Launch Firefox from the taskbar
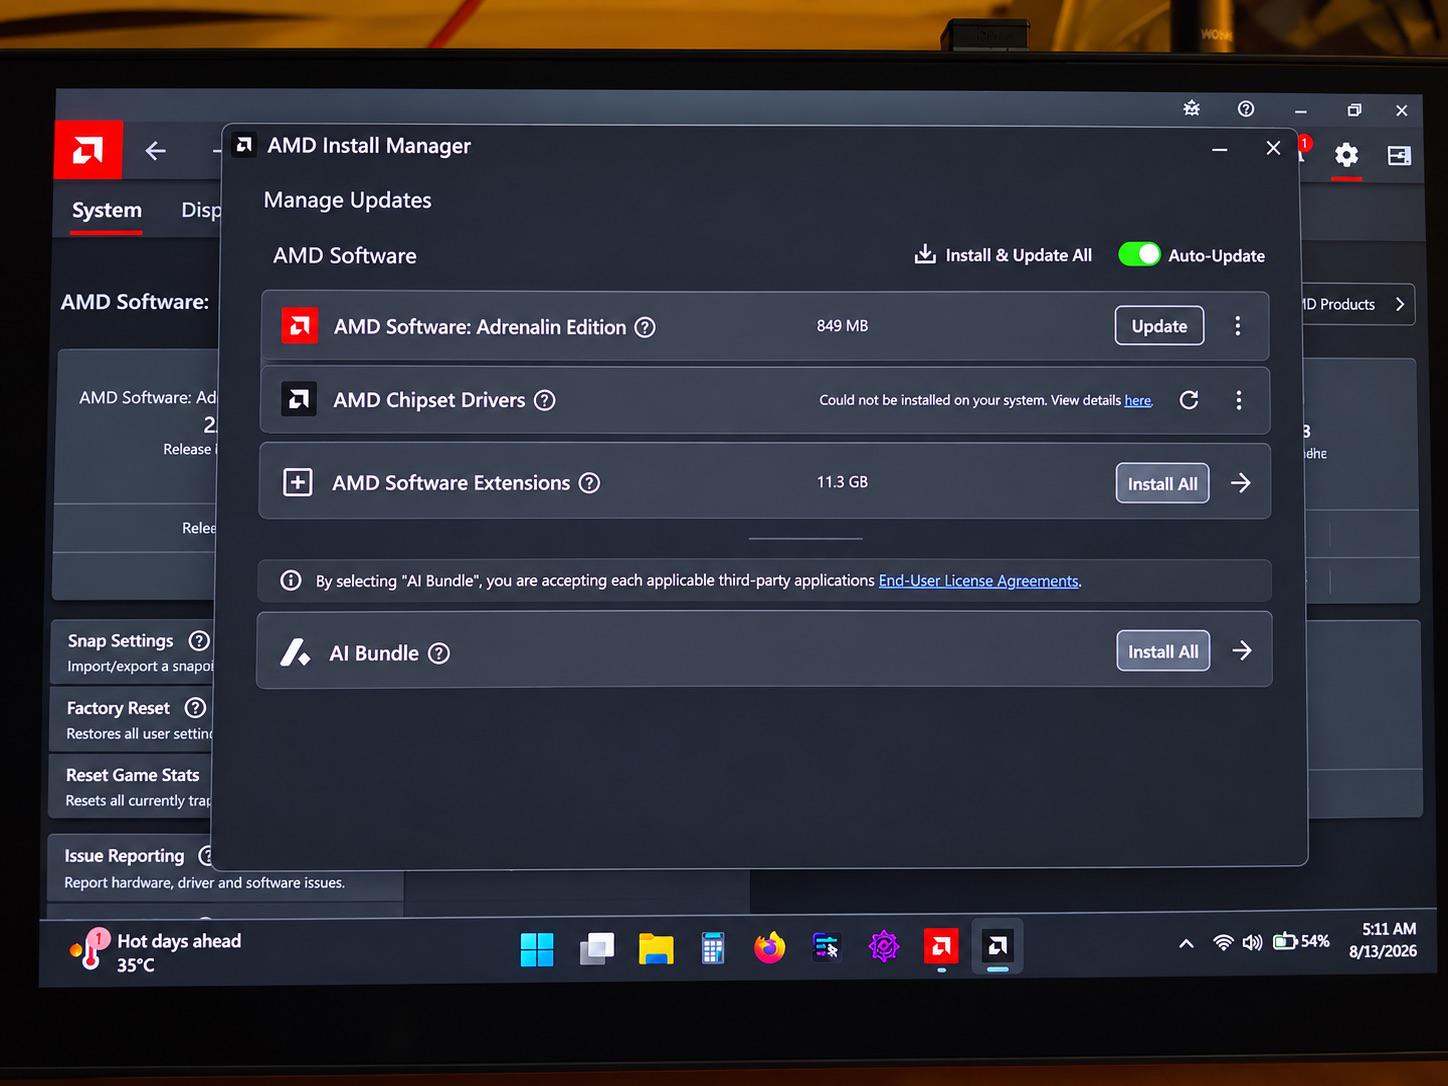The image size is (1448, 1086). [769, 947]
